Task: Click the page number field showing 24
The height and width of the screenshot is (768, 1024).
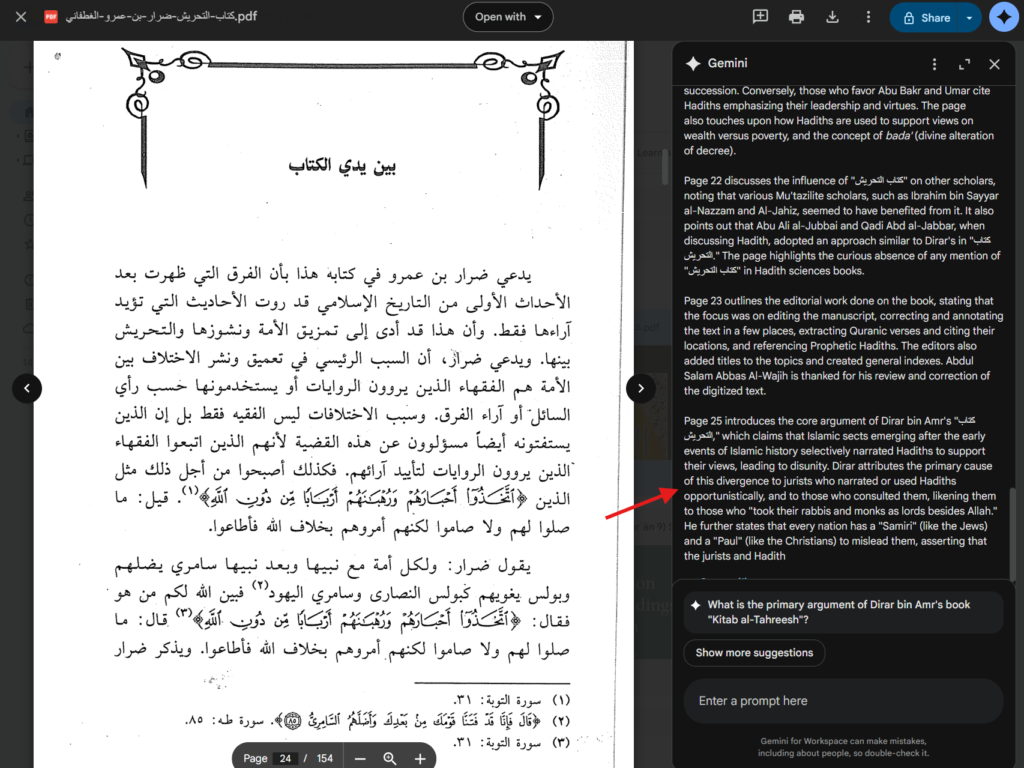Action: click(285, 758)
